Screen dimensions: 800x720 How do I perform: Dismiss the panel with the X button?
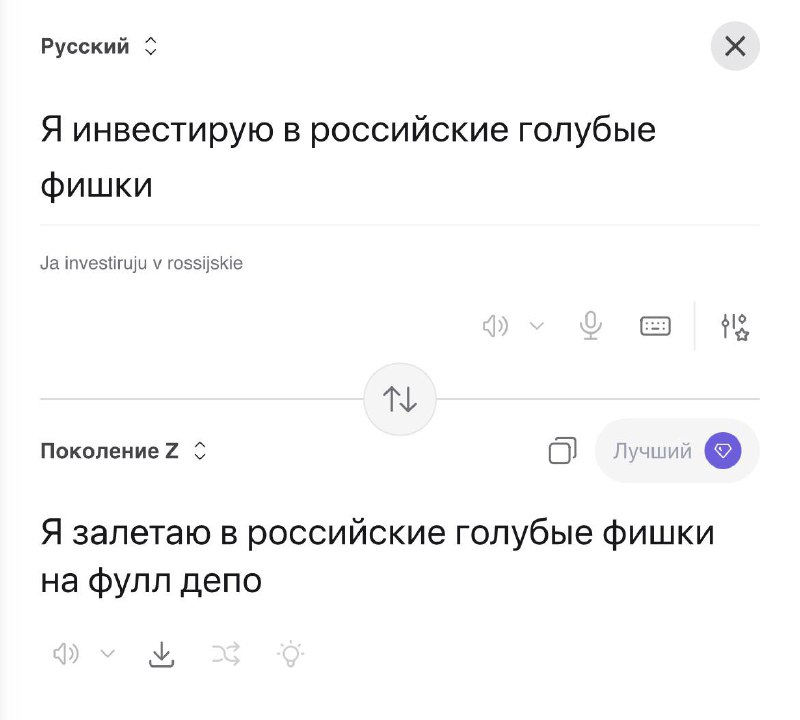click(x=735, y=46)
